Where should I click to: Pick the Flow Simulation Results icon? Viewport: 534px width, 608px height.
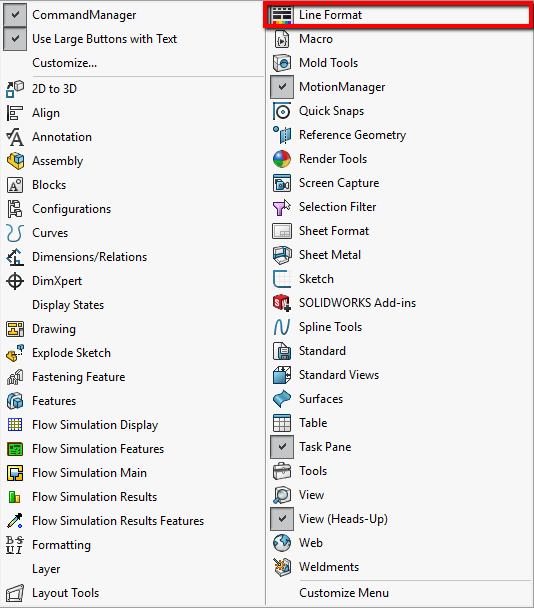point(15,497)
